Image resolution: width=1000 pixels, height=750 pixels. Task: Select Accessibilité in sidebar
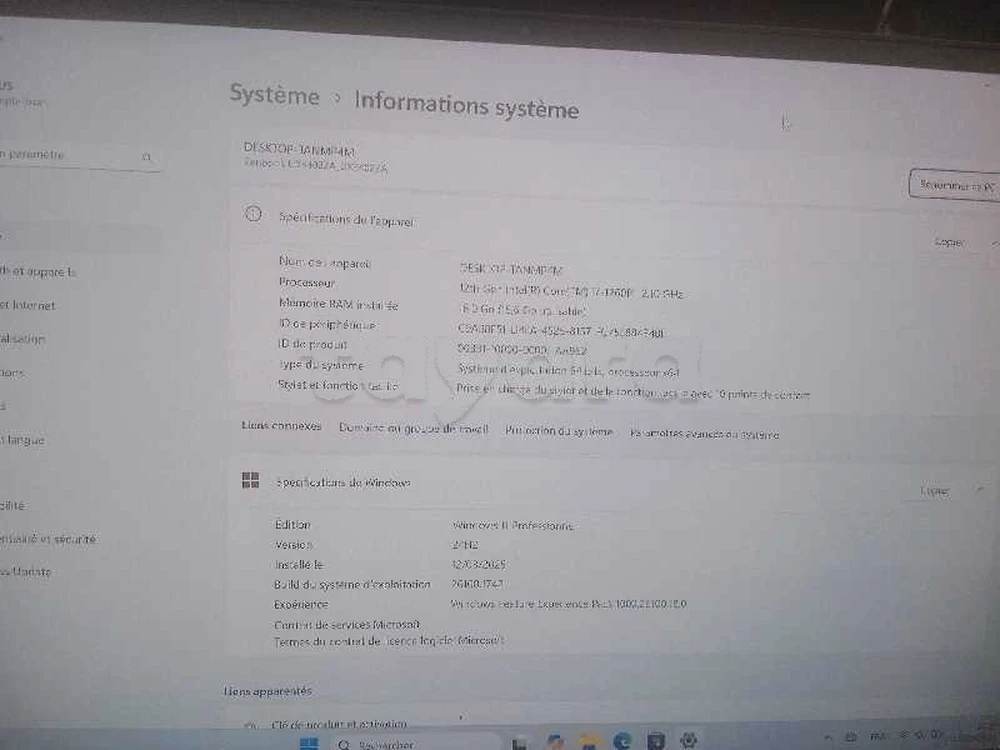12,506
